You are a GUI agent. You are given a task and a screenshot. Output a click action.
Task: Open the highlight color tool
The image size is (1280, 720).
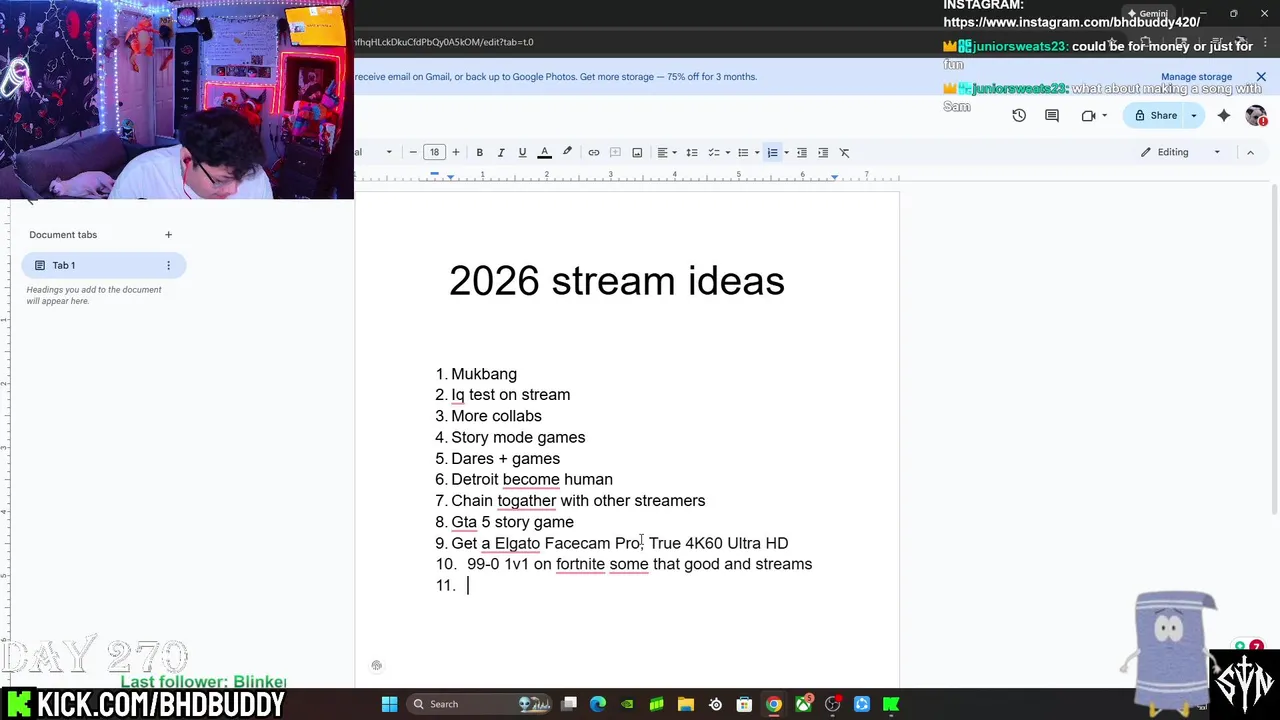point(567,152)
